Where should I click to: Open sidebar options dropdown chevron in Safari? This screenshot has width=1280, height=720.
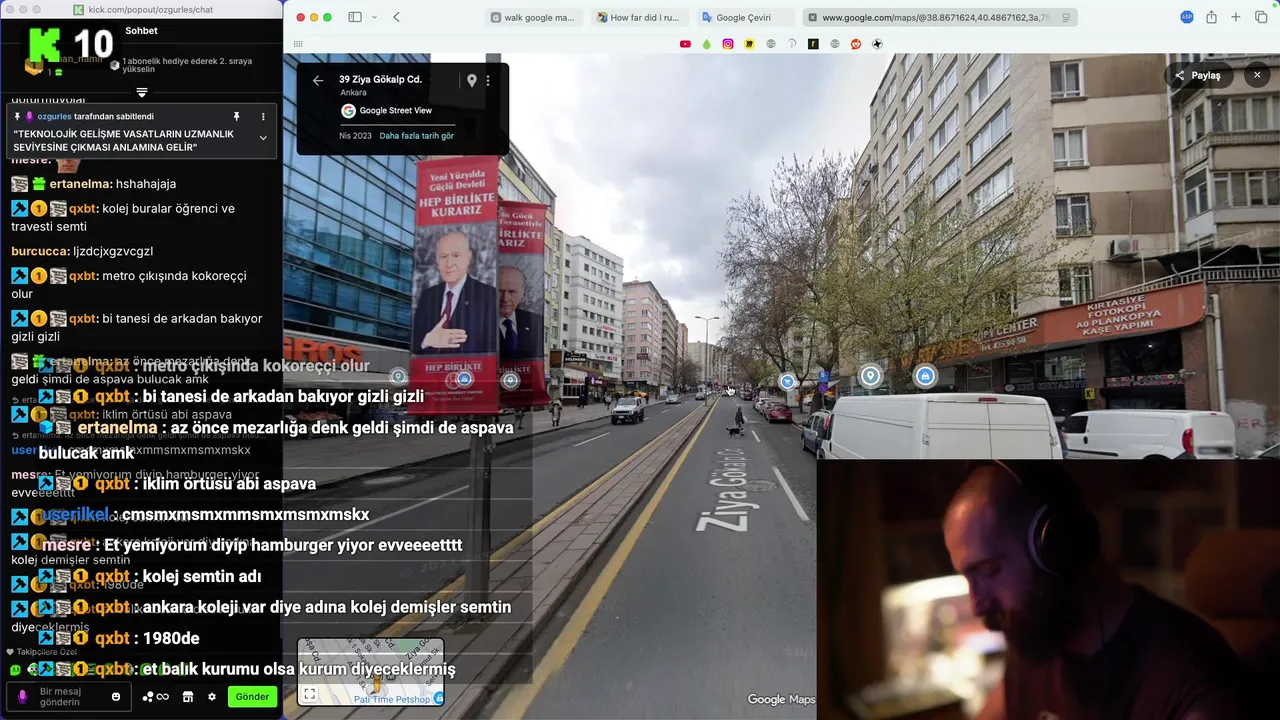[374, 17]
